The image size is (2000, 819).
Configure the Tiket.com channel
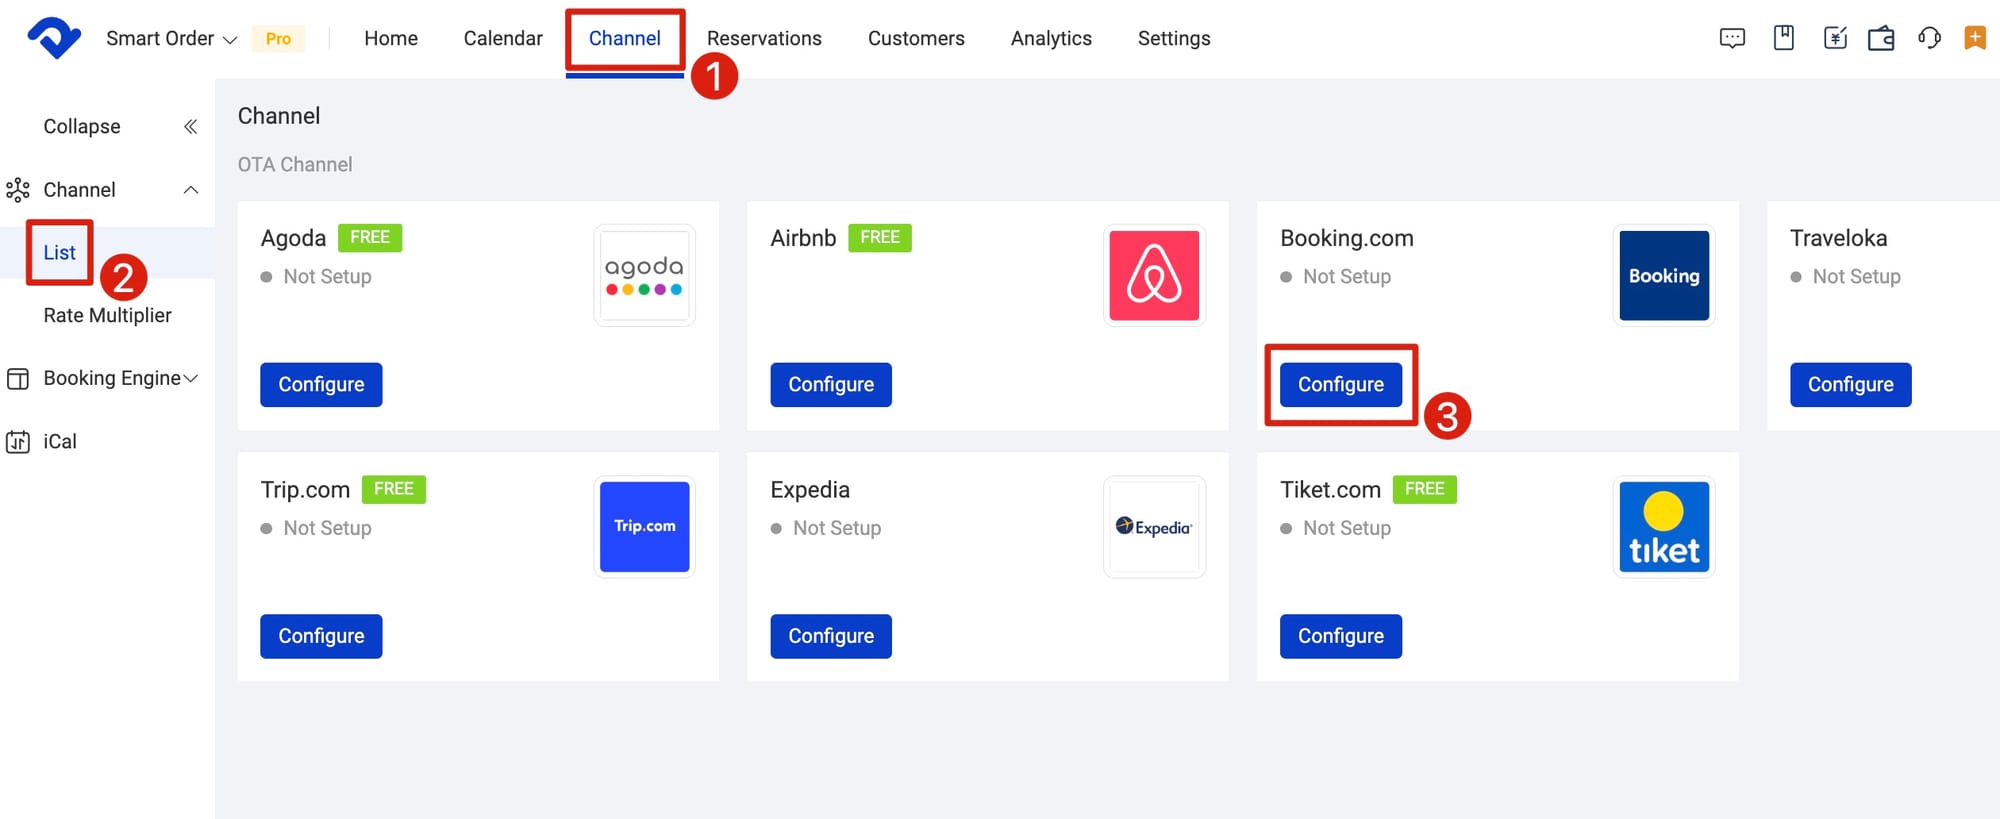pyautogui.click(x=1341, y=637)
